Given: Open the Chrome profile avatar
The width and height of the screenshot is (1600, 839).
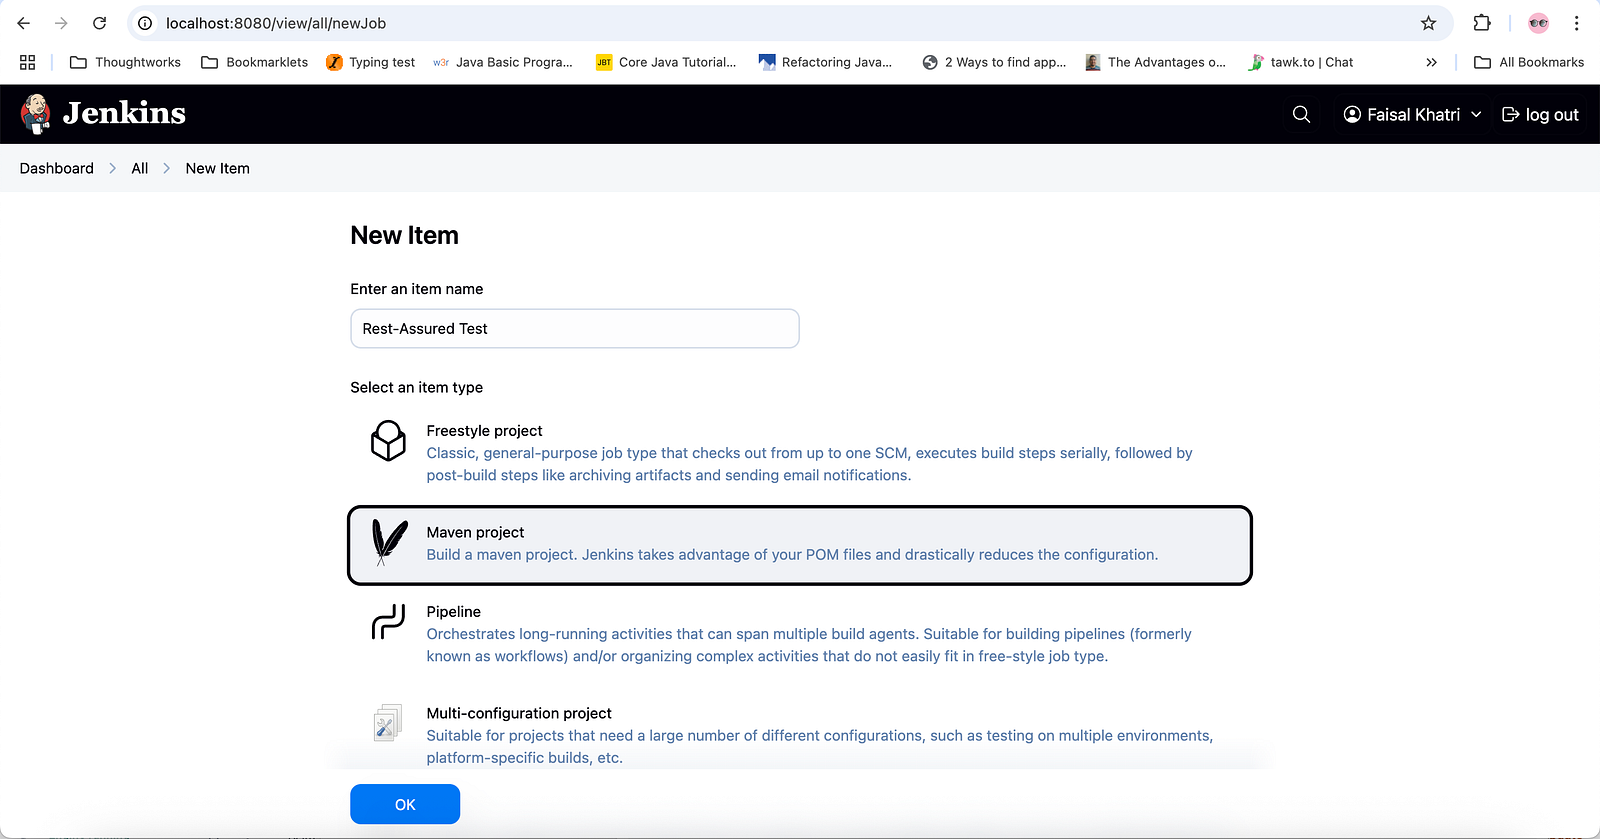Looking at the screenshot, I should [1538, 23].
